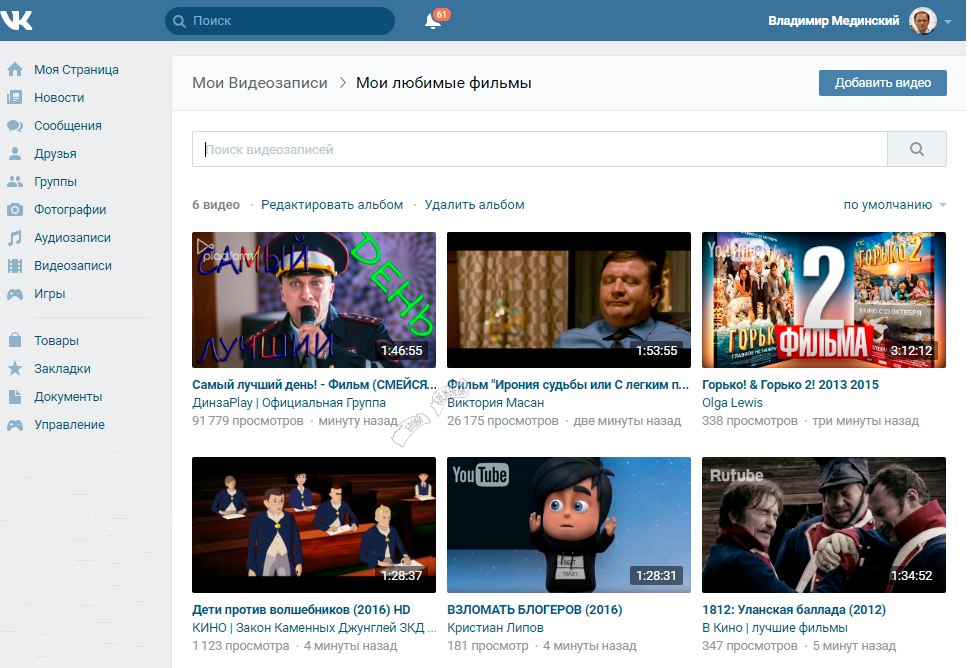Click 91 779 просмотров text
The image size is (971, 668).
pyautogui.click(x=248, y=420)
